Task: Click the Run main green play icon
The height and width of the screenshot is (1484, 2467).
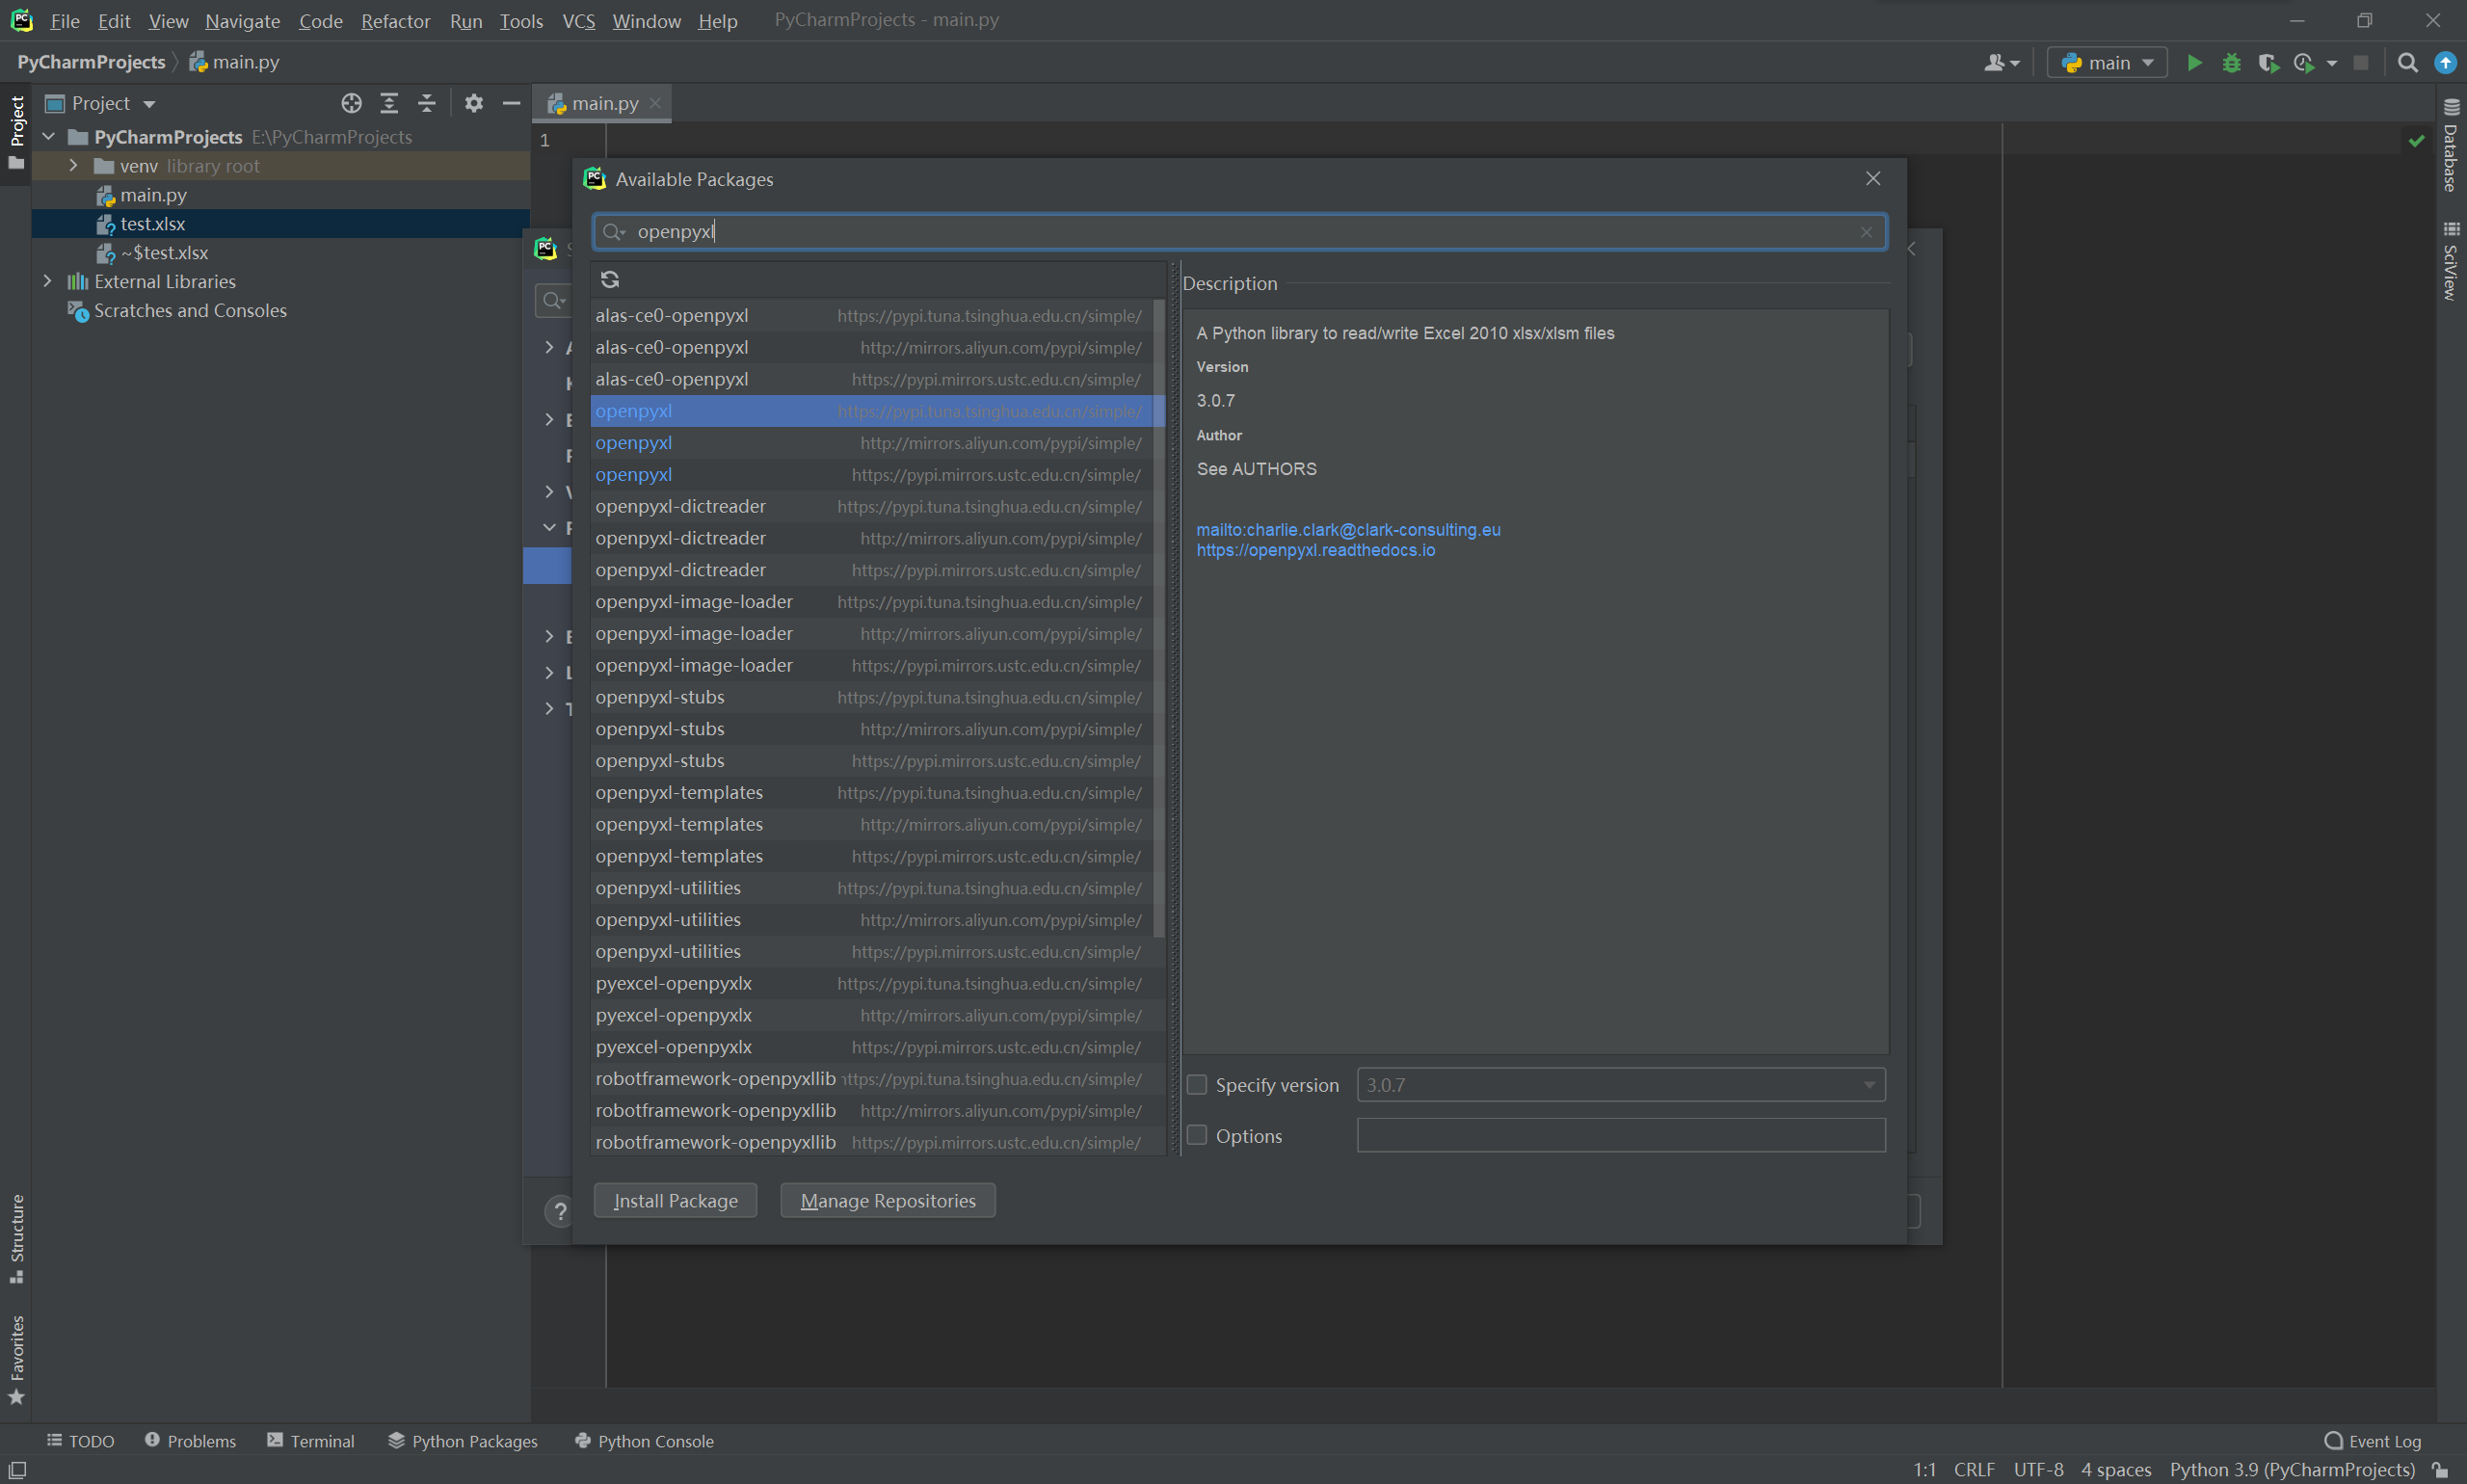Action: click(x=2194, y=63)
